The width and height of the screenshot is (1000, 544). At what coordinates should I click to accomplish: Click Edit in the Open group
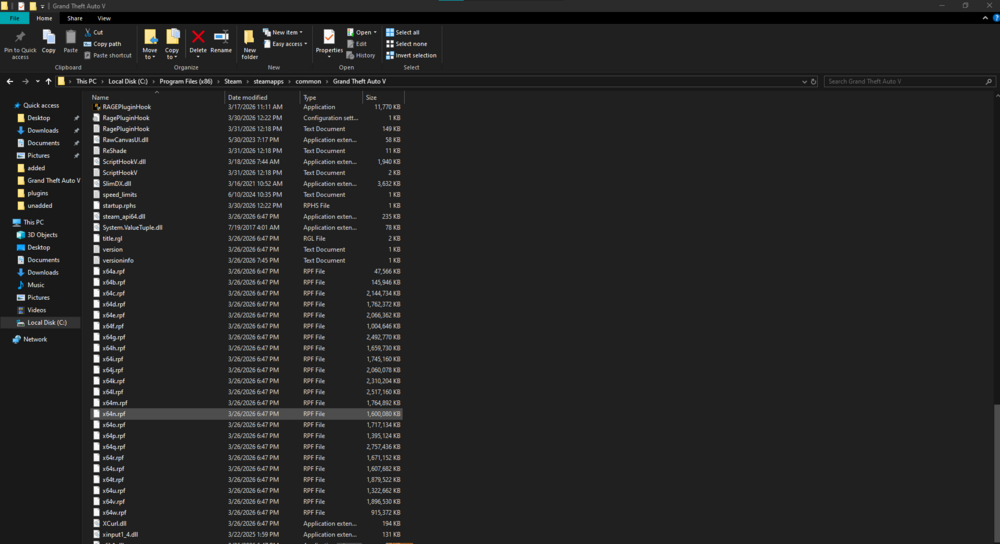click(x=357, y=44)
